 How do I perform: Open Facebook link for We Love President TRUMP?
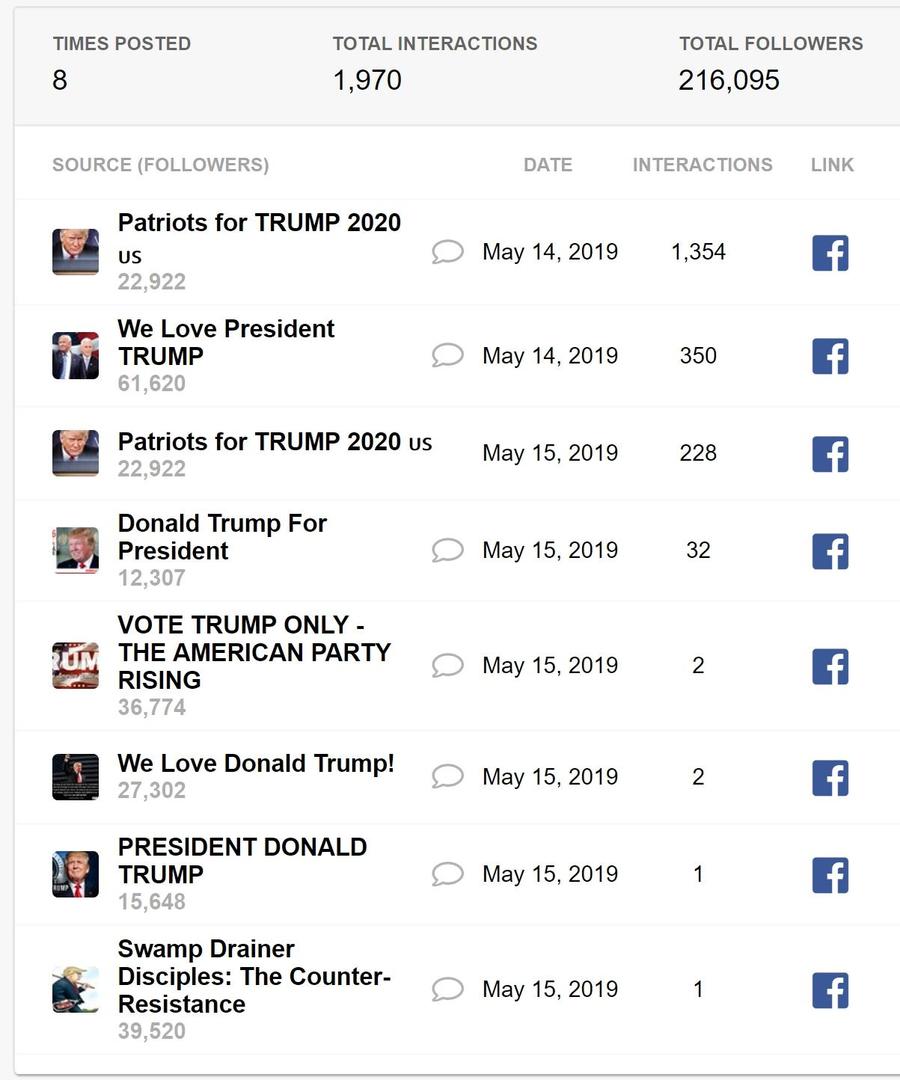[830, 356]
